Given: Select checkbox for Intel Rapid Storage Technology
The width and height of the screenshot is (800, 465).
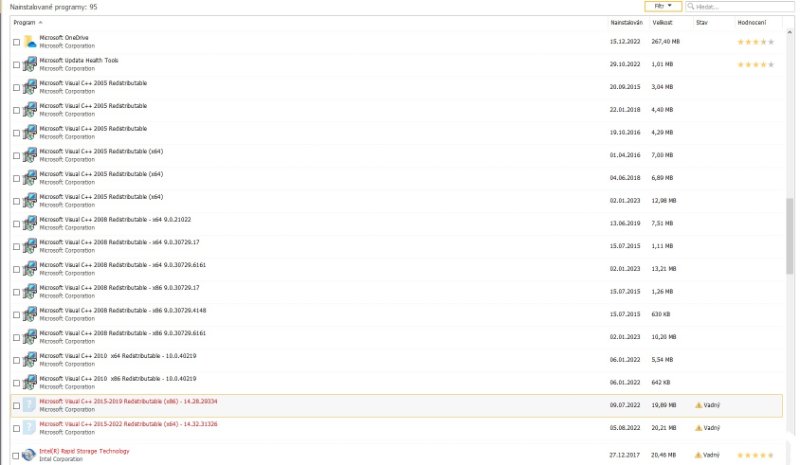Looking at the screenshot, I should [x=16, y=455].
